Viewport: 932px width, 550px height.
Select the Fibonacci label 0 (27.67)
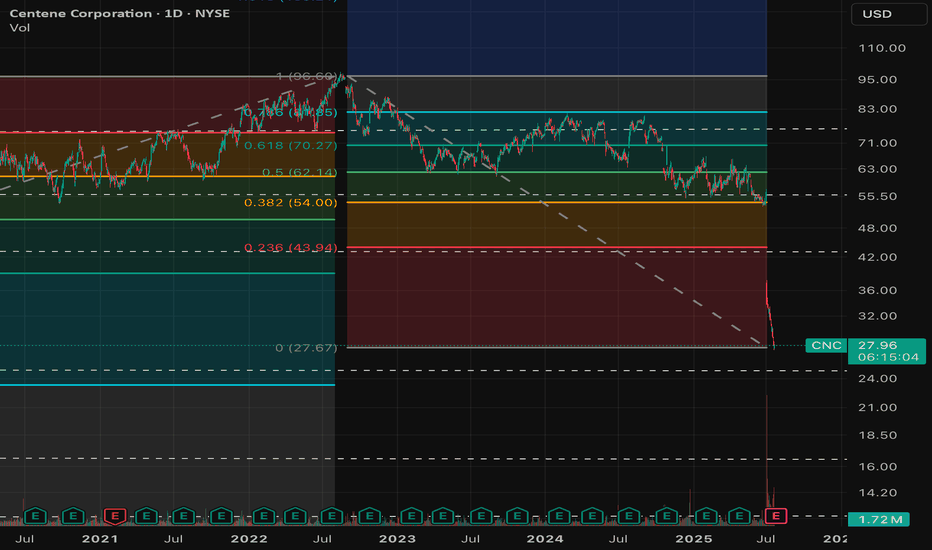[306, 348]
